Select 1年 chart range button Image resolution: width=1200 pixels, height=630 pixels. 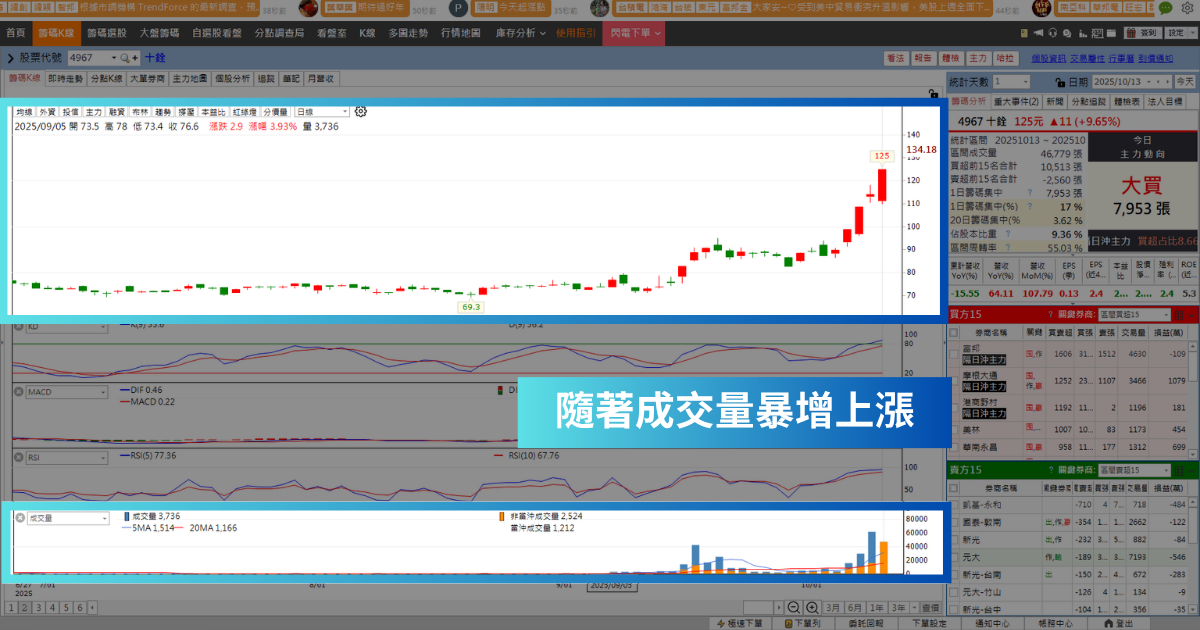[x=876, y=608]
